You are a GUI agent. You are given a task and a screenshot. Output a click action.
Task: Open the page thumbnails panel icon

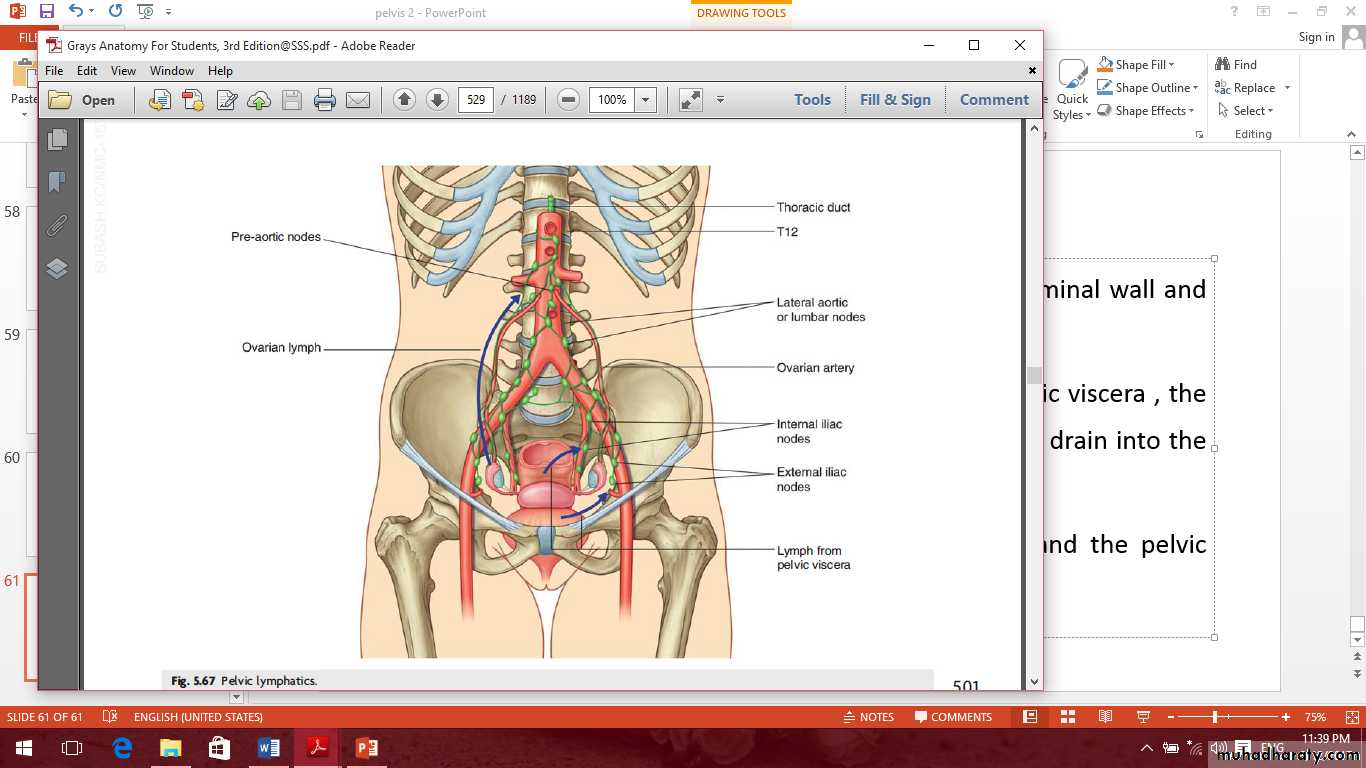coord(57,140)
